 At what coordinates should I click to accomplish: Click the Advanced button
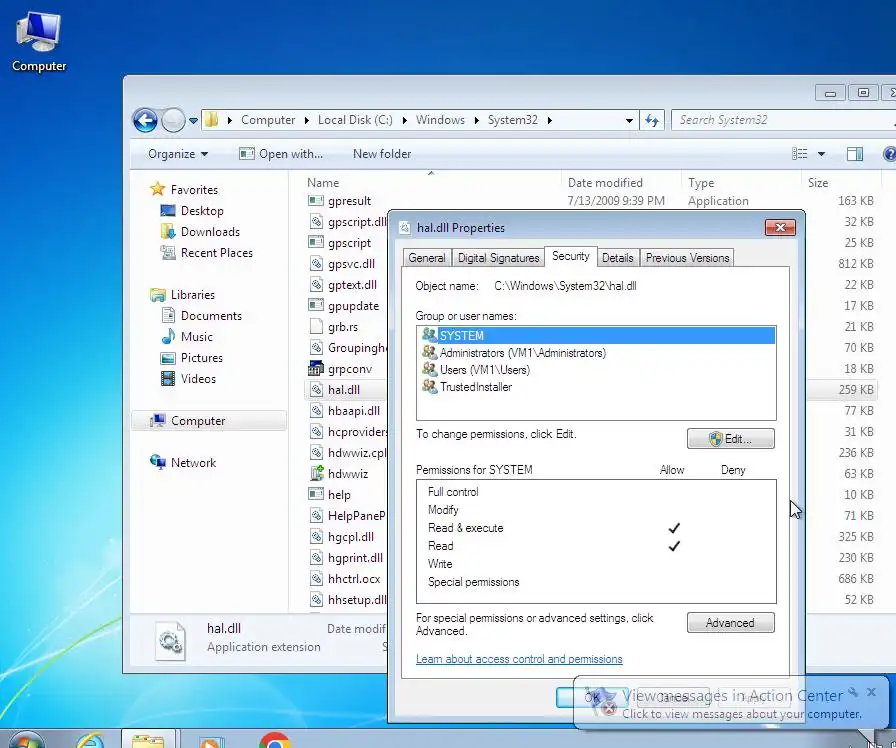point(731,623)
